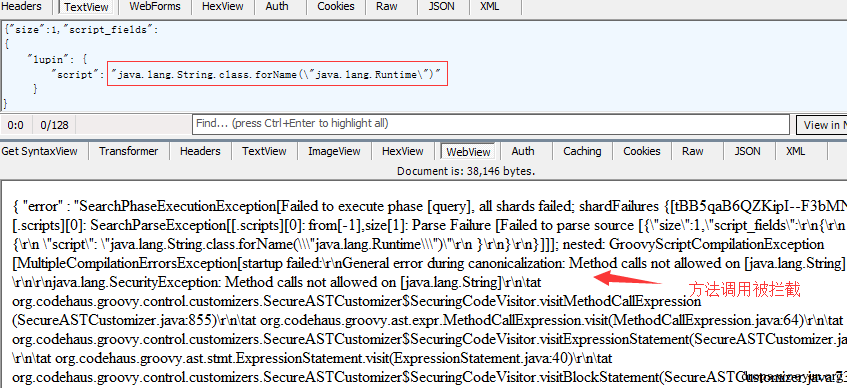Click the 0/128 character count indicator

[55, 125]
